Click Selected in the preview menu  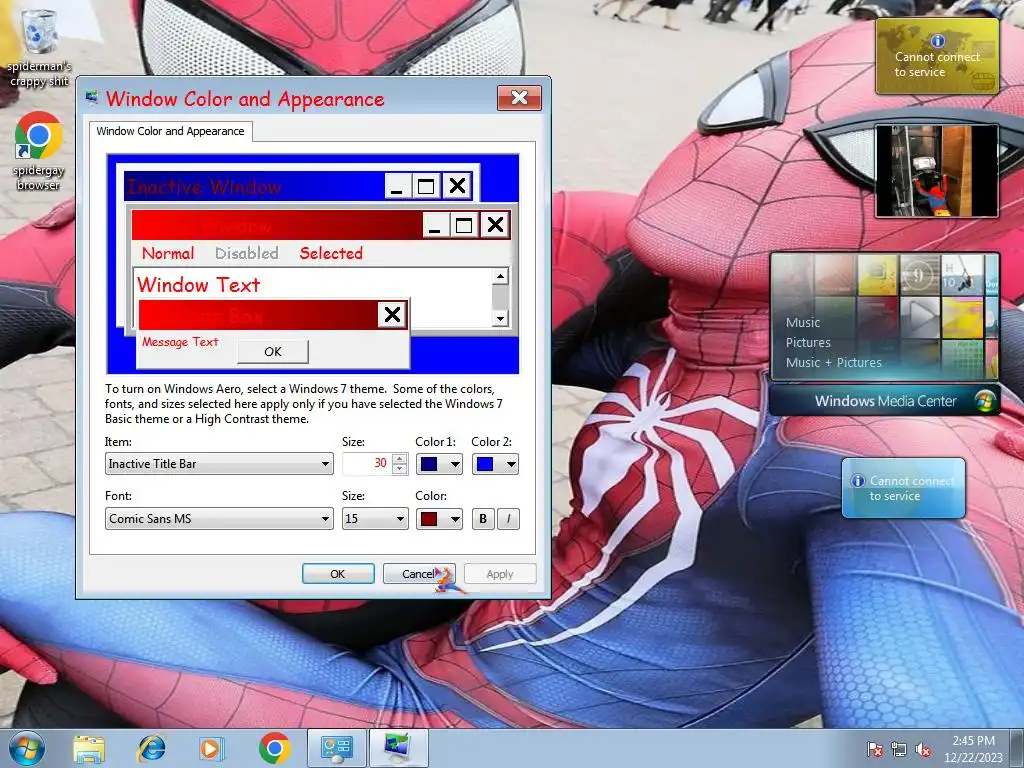[330, 253]
